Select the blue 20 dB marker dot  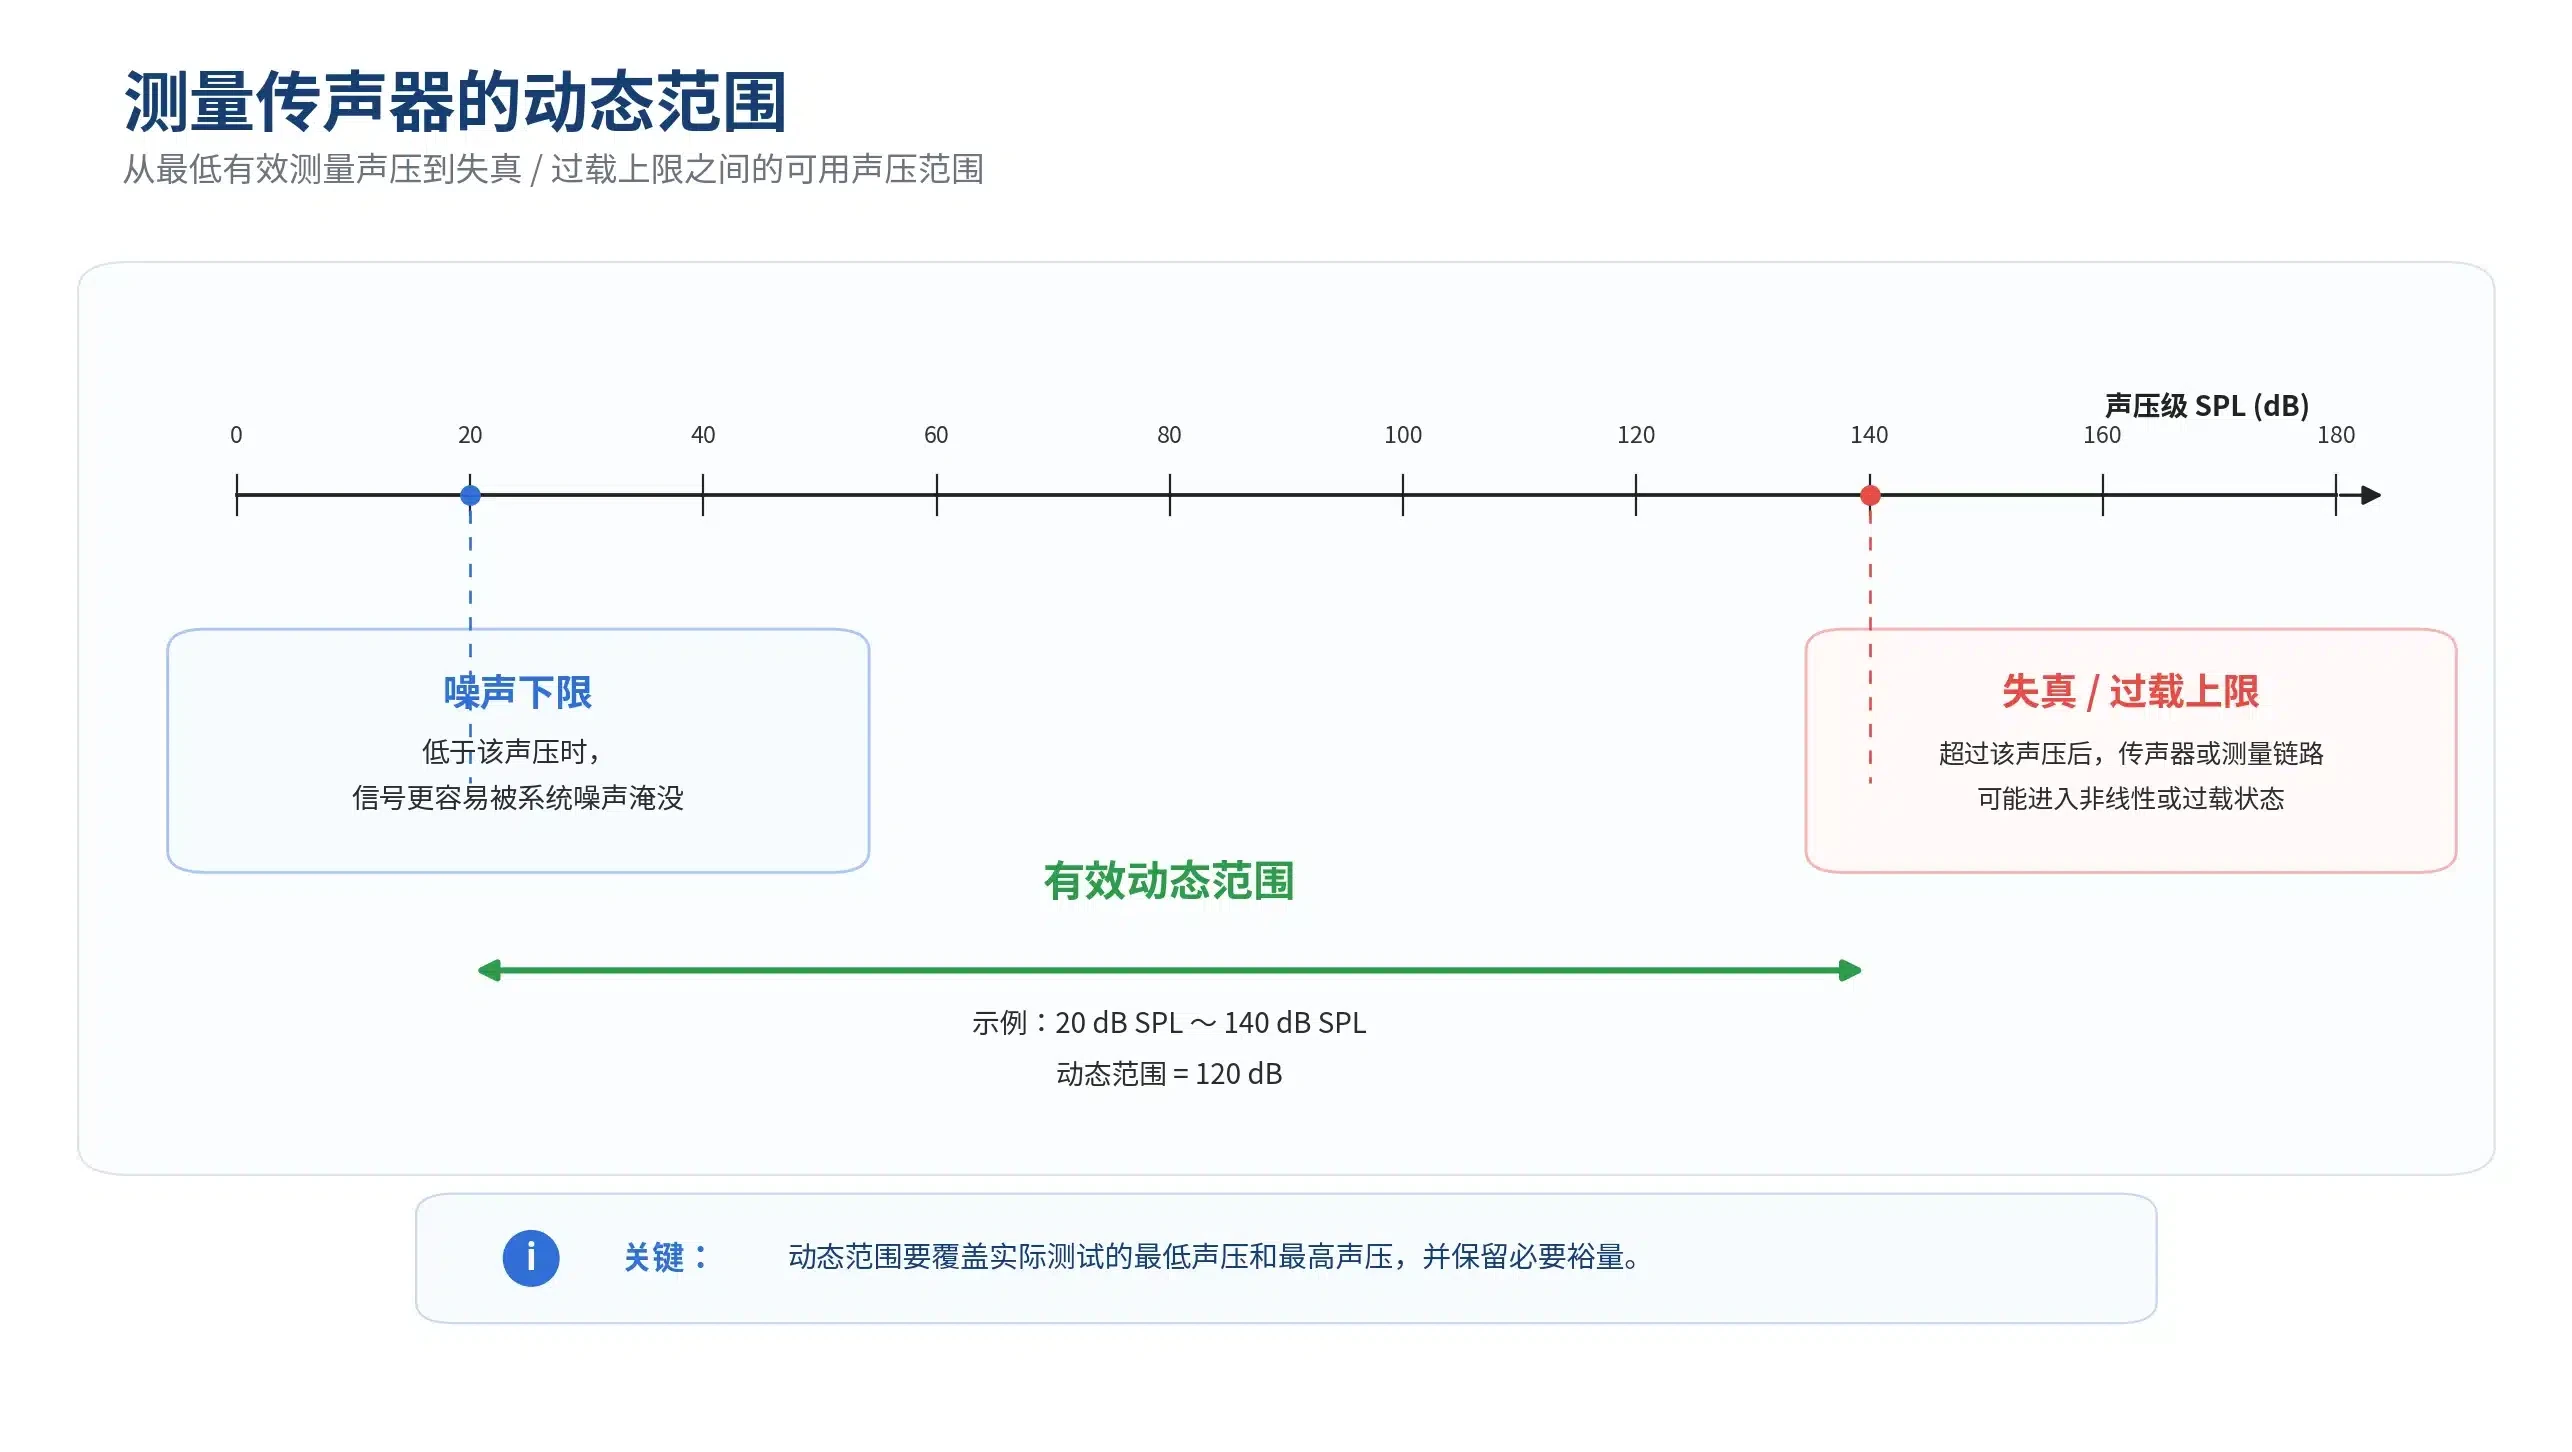(x=470, y=495)
